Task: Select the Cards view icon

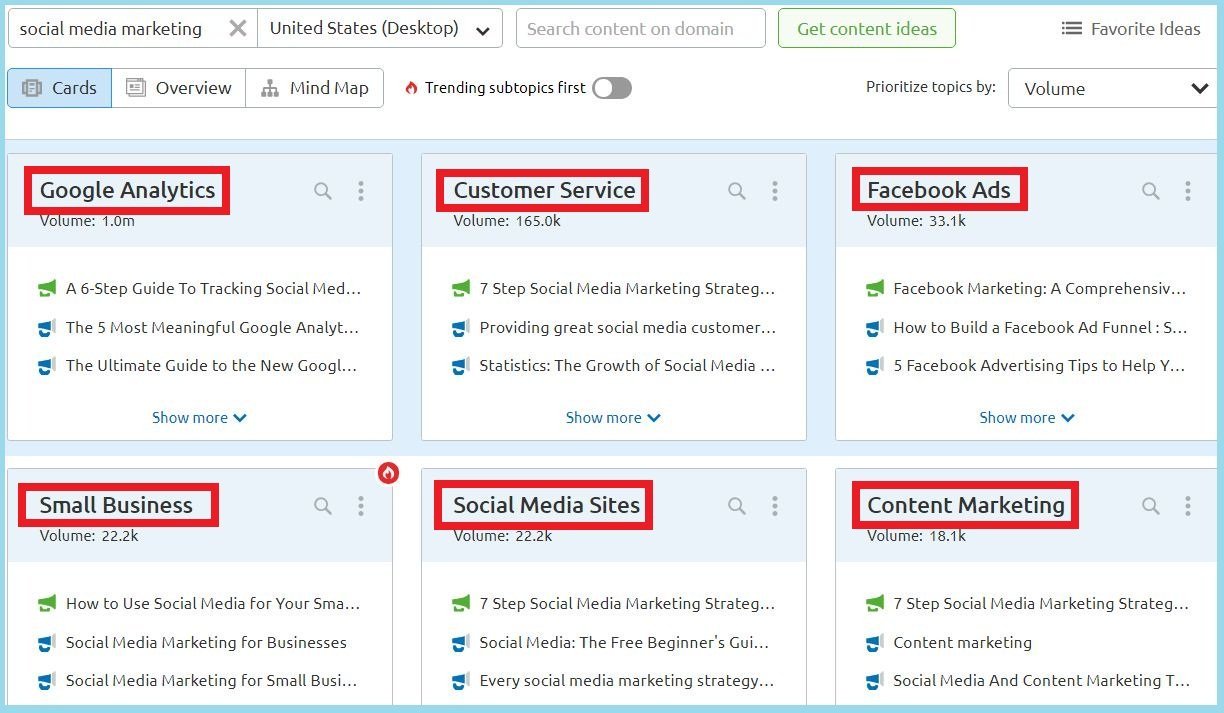Action: (58, 88)
